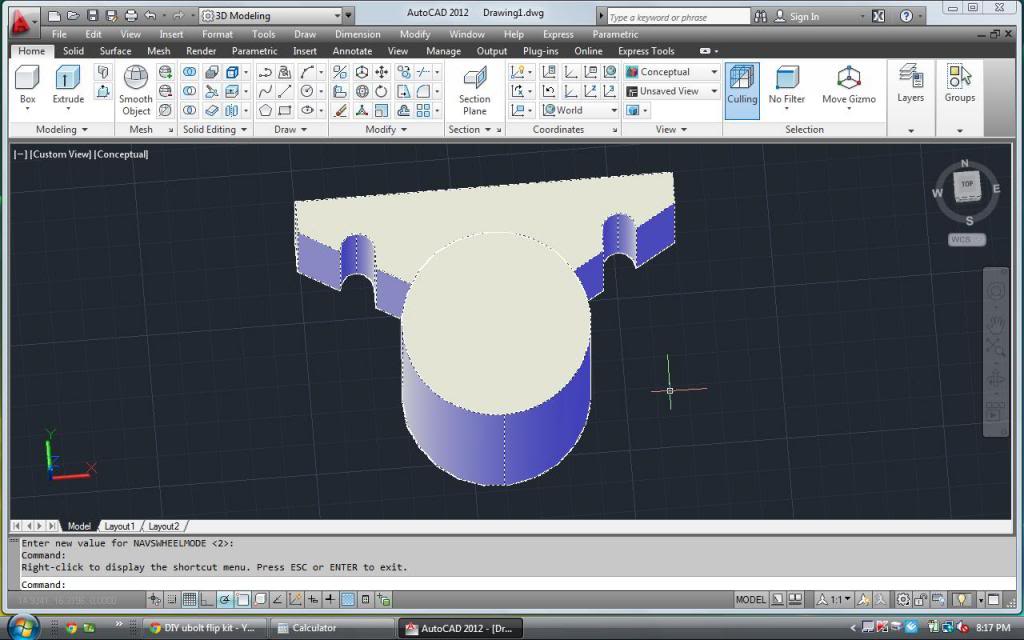Open the Format menu

tap(217, 34)
